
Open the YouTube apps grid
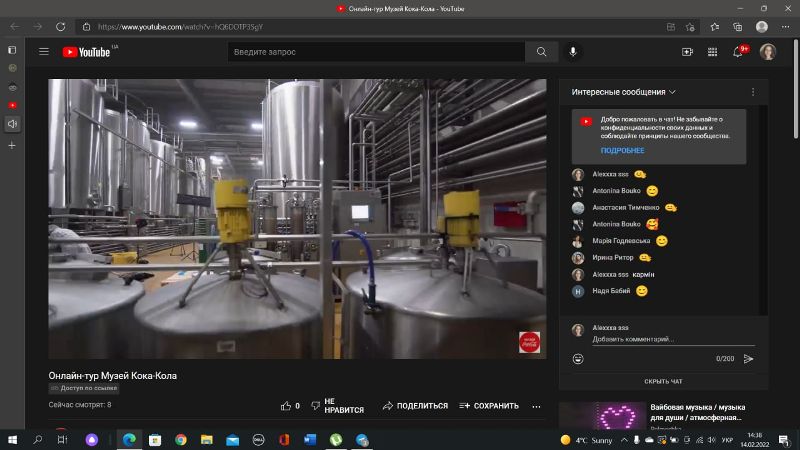coord(712,52)
